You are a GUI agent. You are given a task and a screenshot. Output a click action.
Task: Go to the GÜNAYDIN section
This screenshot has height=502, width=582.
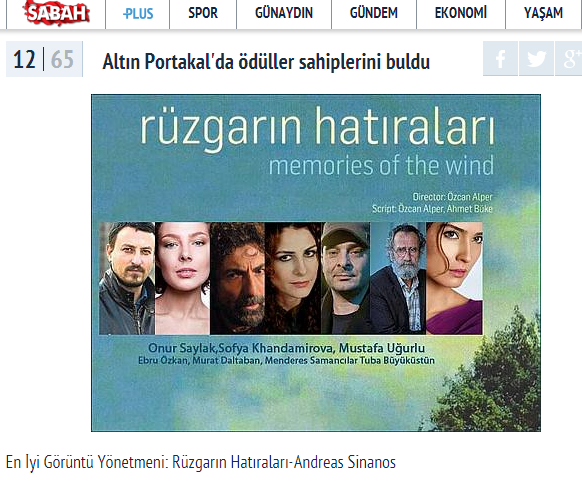coord(284,13)
